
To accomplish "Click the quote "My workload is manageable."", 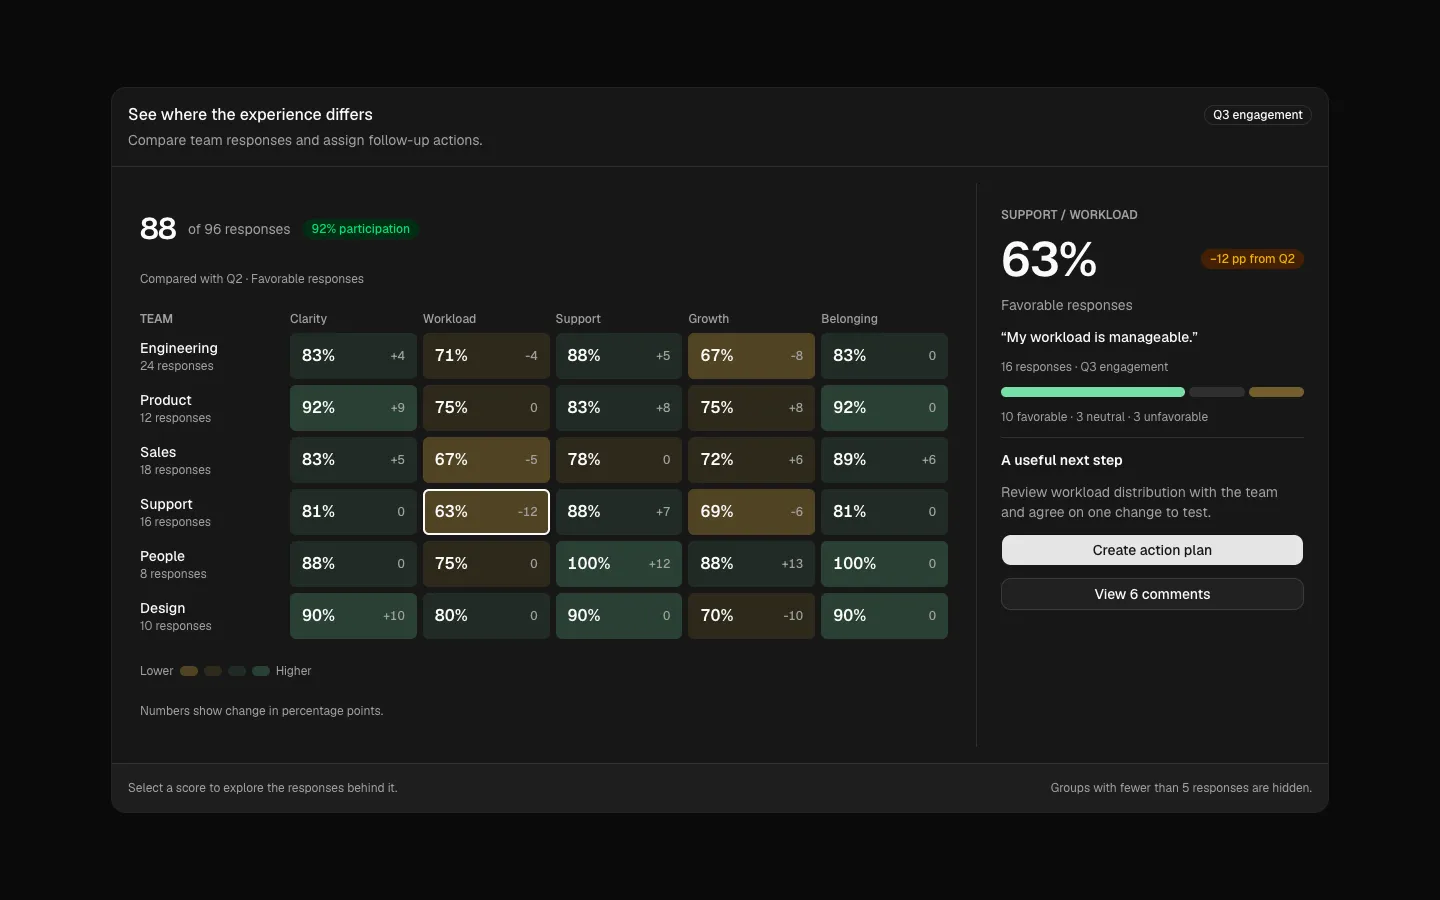I will pyautogui.click(x=1099, y=337).
